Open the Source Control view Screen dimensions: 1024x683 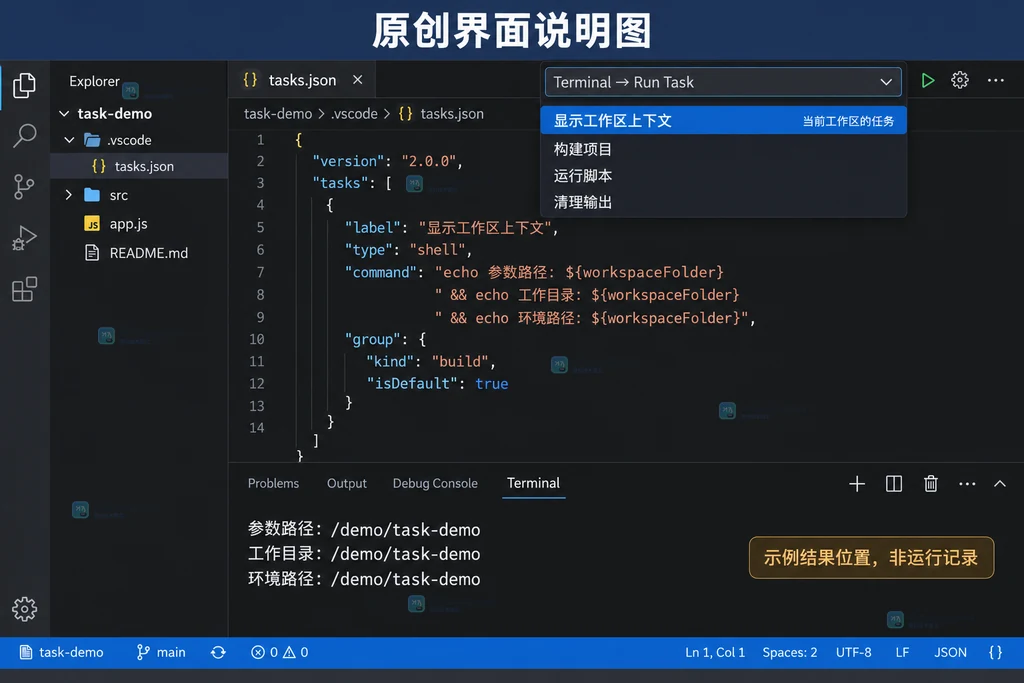coord(24,187)
